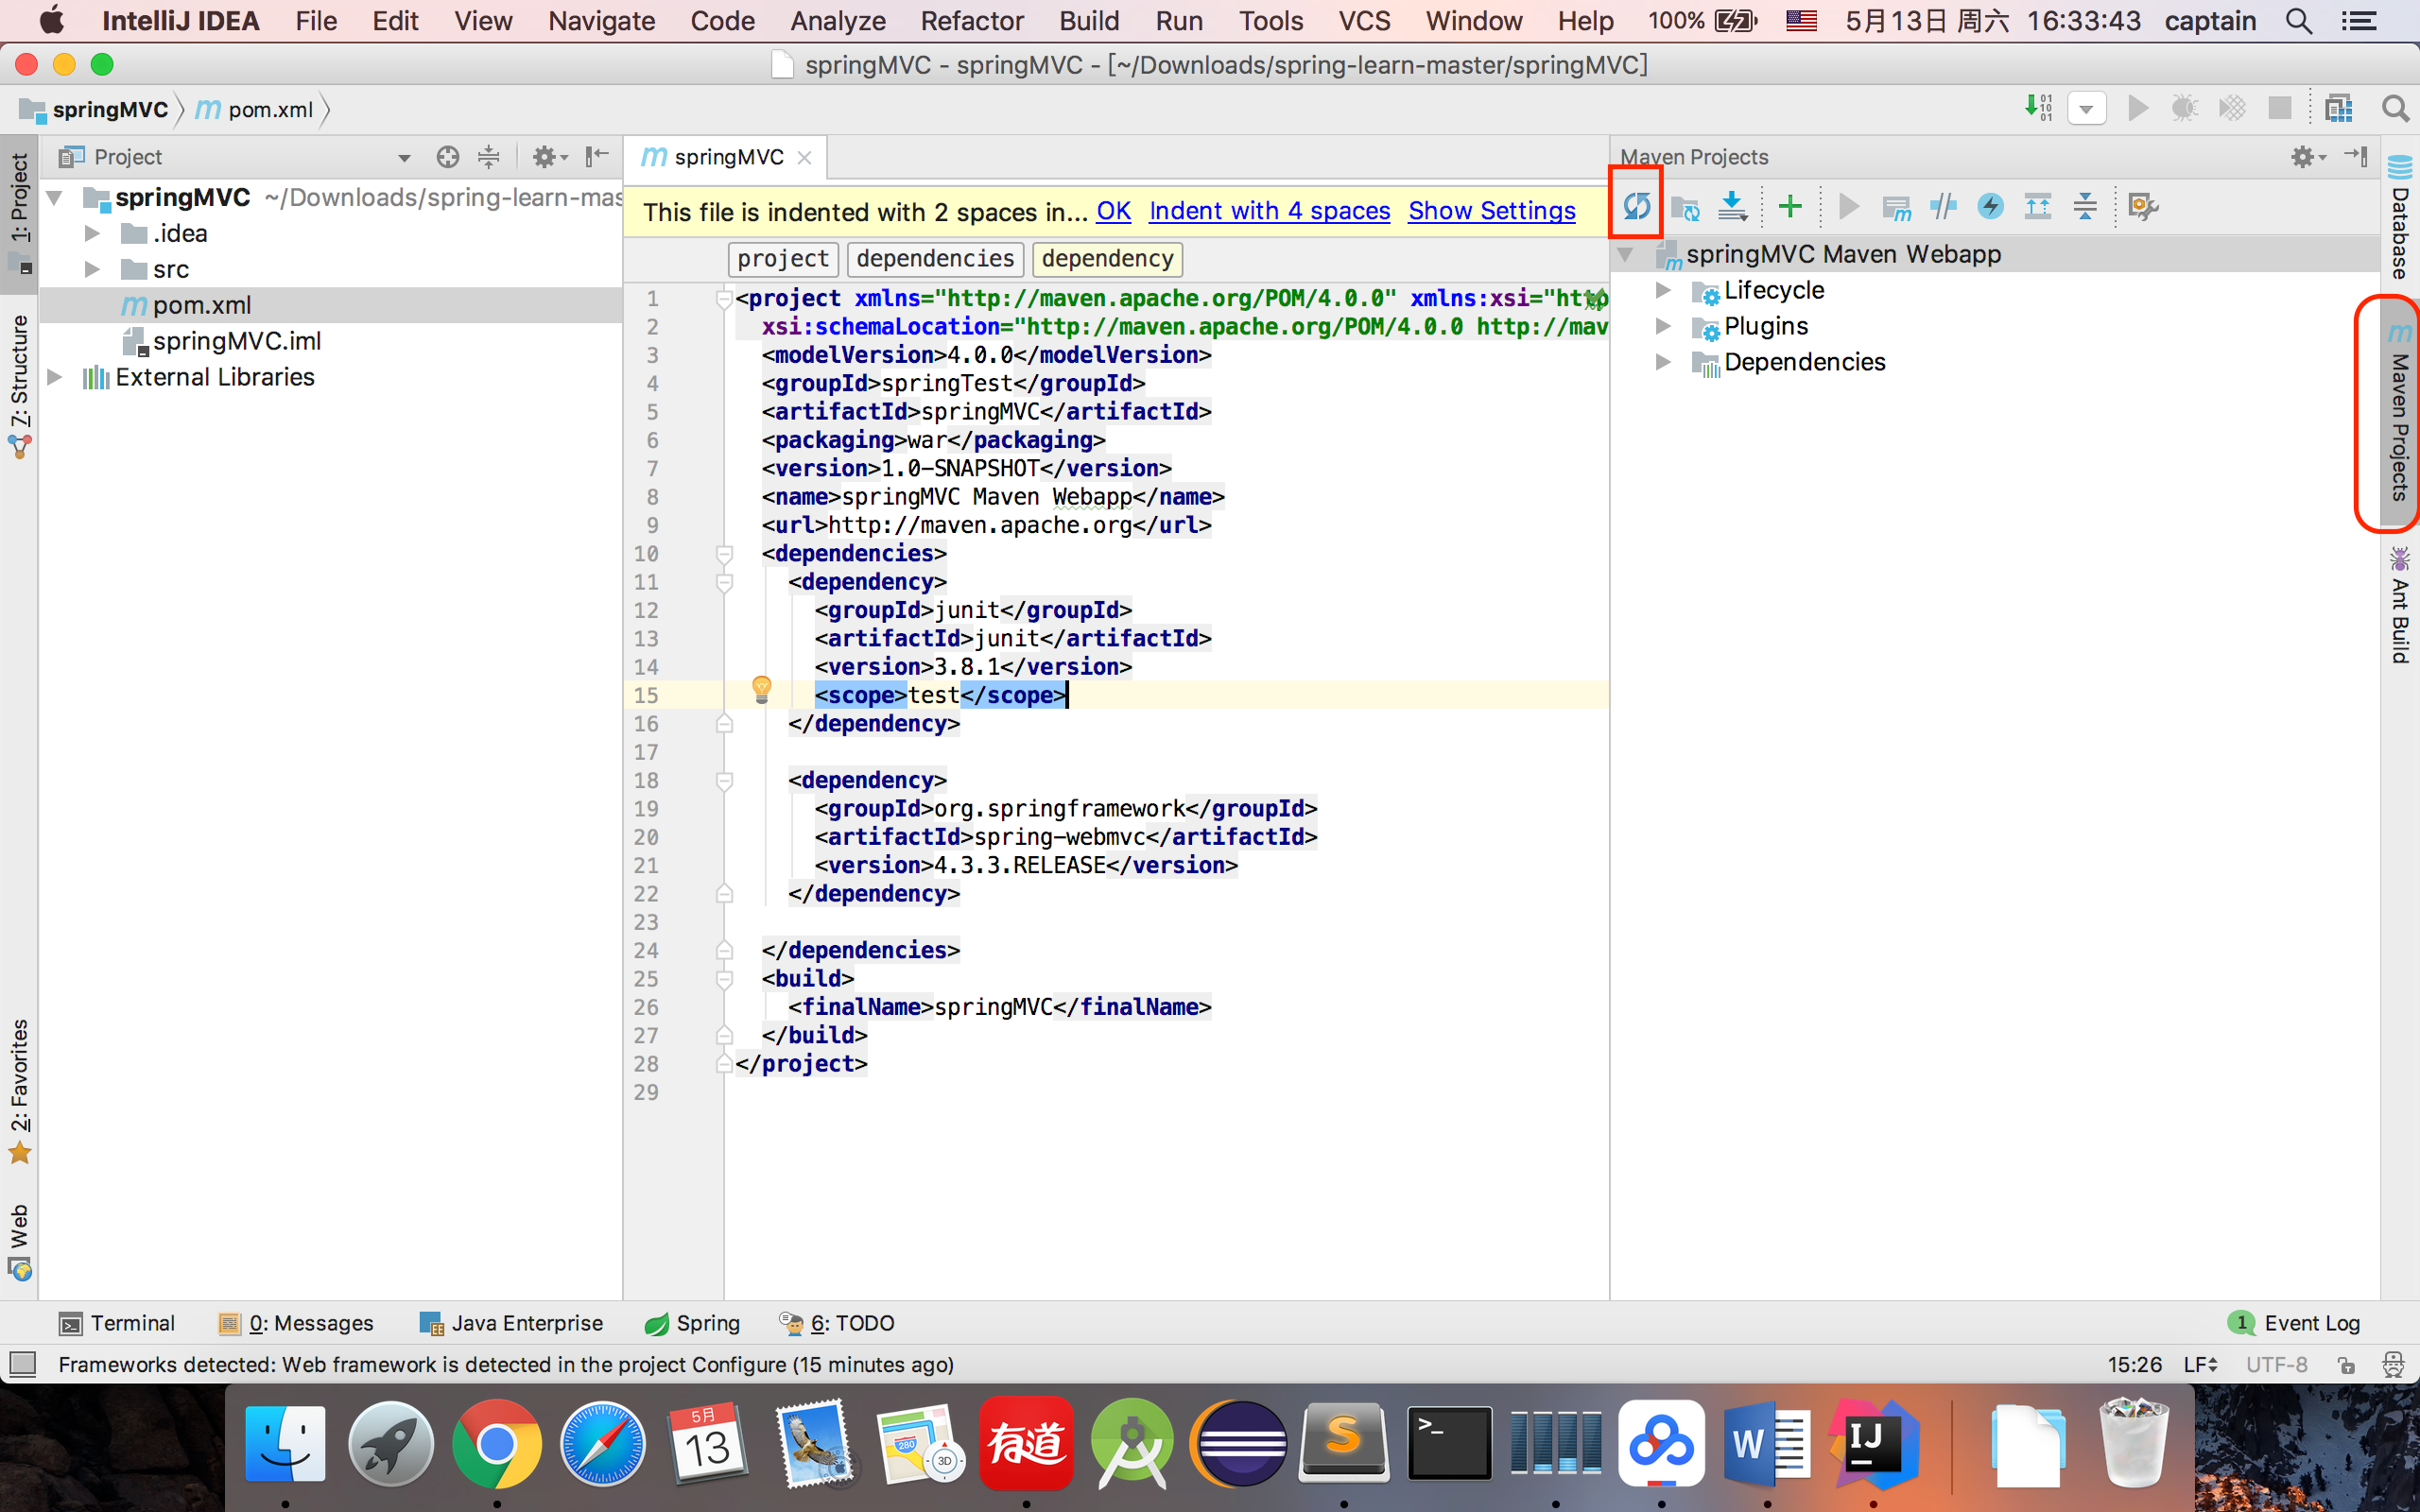Expand the Lifecycle node
This screenshot has width=2420, height=1512.
(1663, 290)
